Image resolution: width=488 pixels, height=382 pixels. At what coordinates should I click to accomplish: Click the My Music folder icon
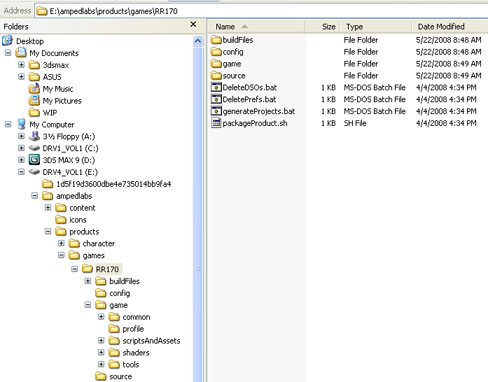point(34,89)
